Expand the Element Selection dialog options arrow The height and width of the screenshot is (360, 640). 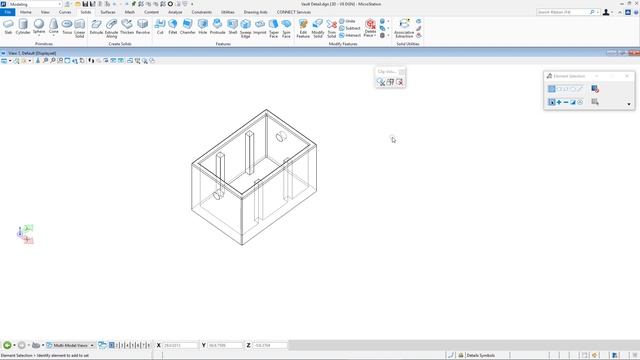click(x=629, y=104)
